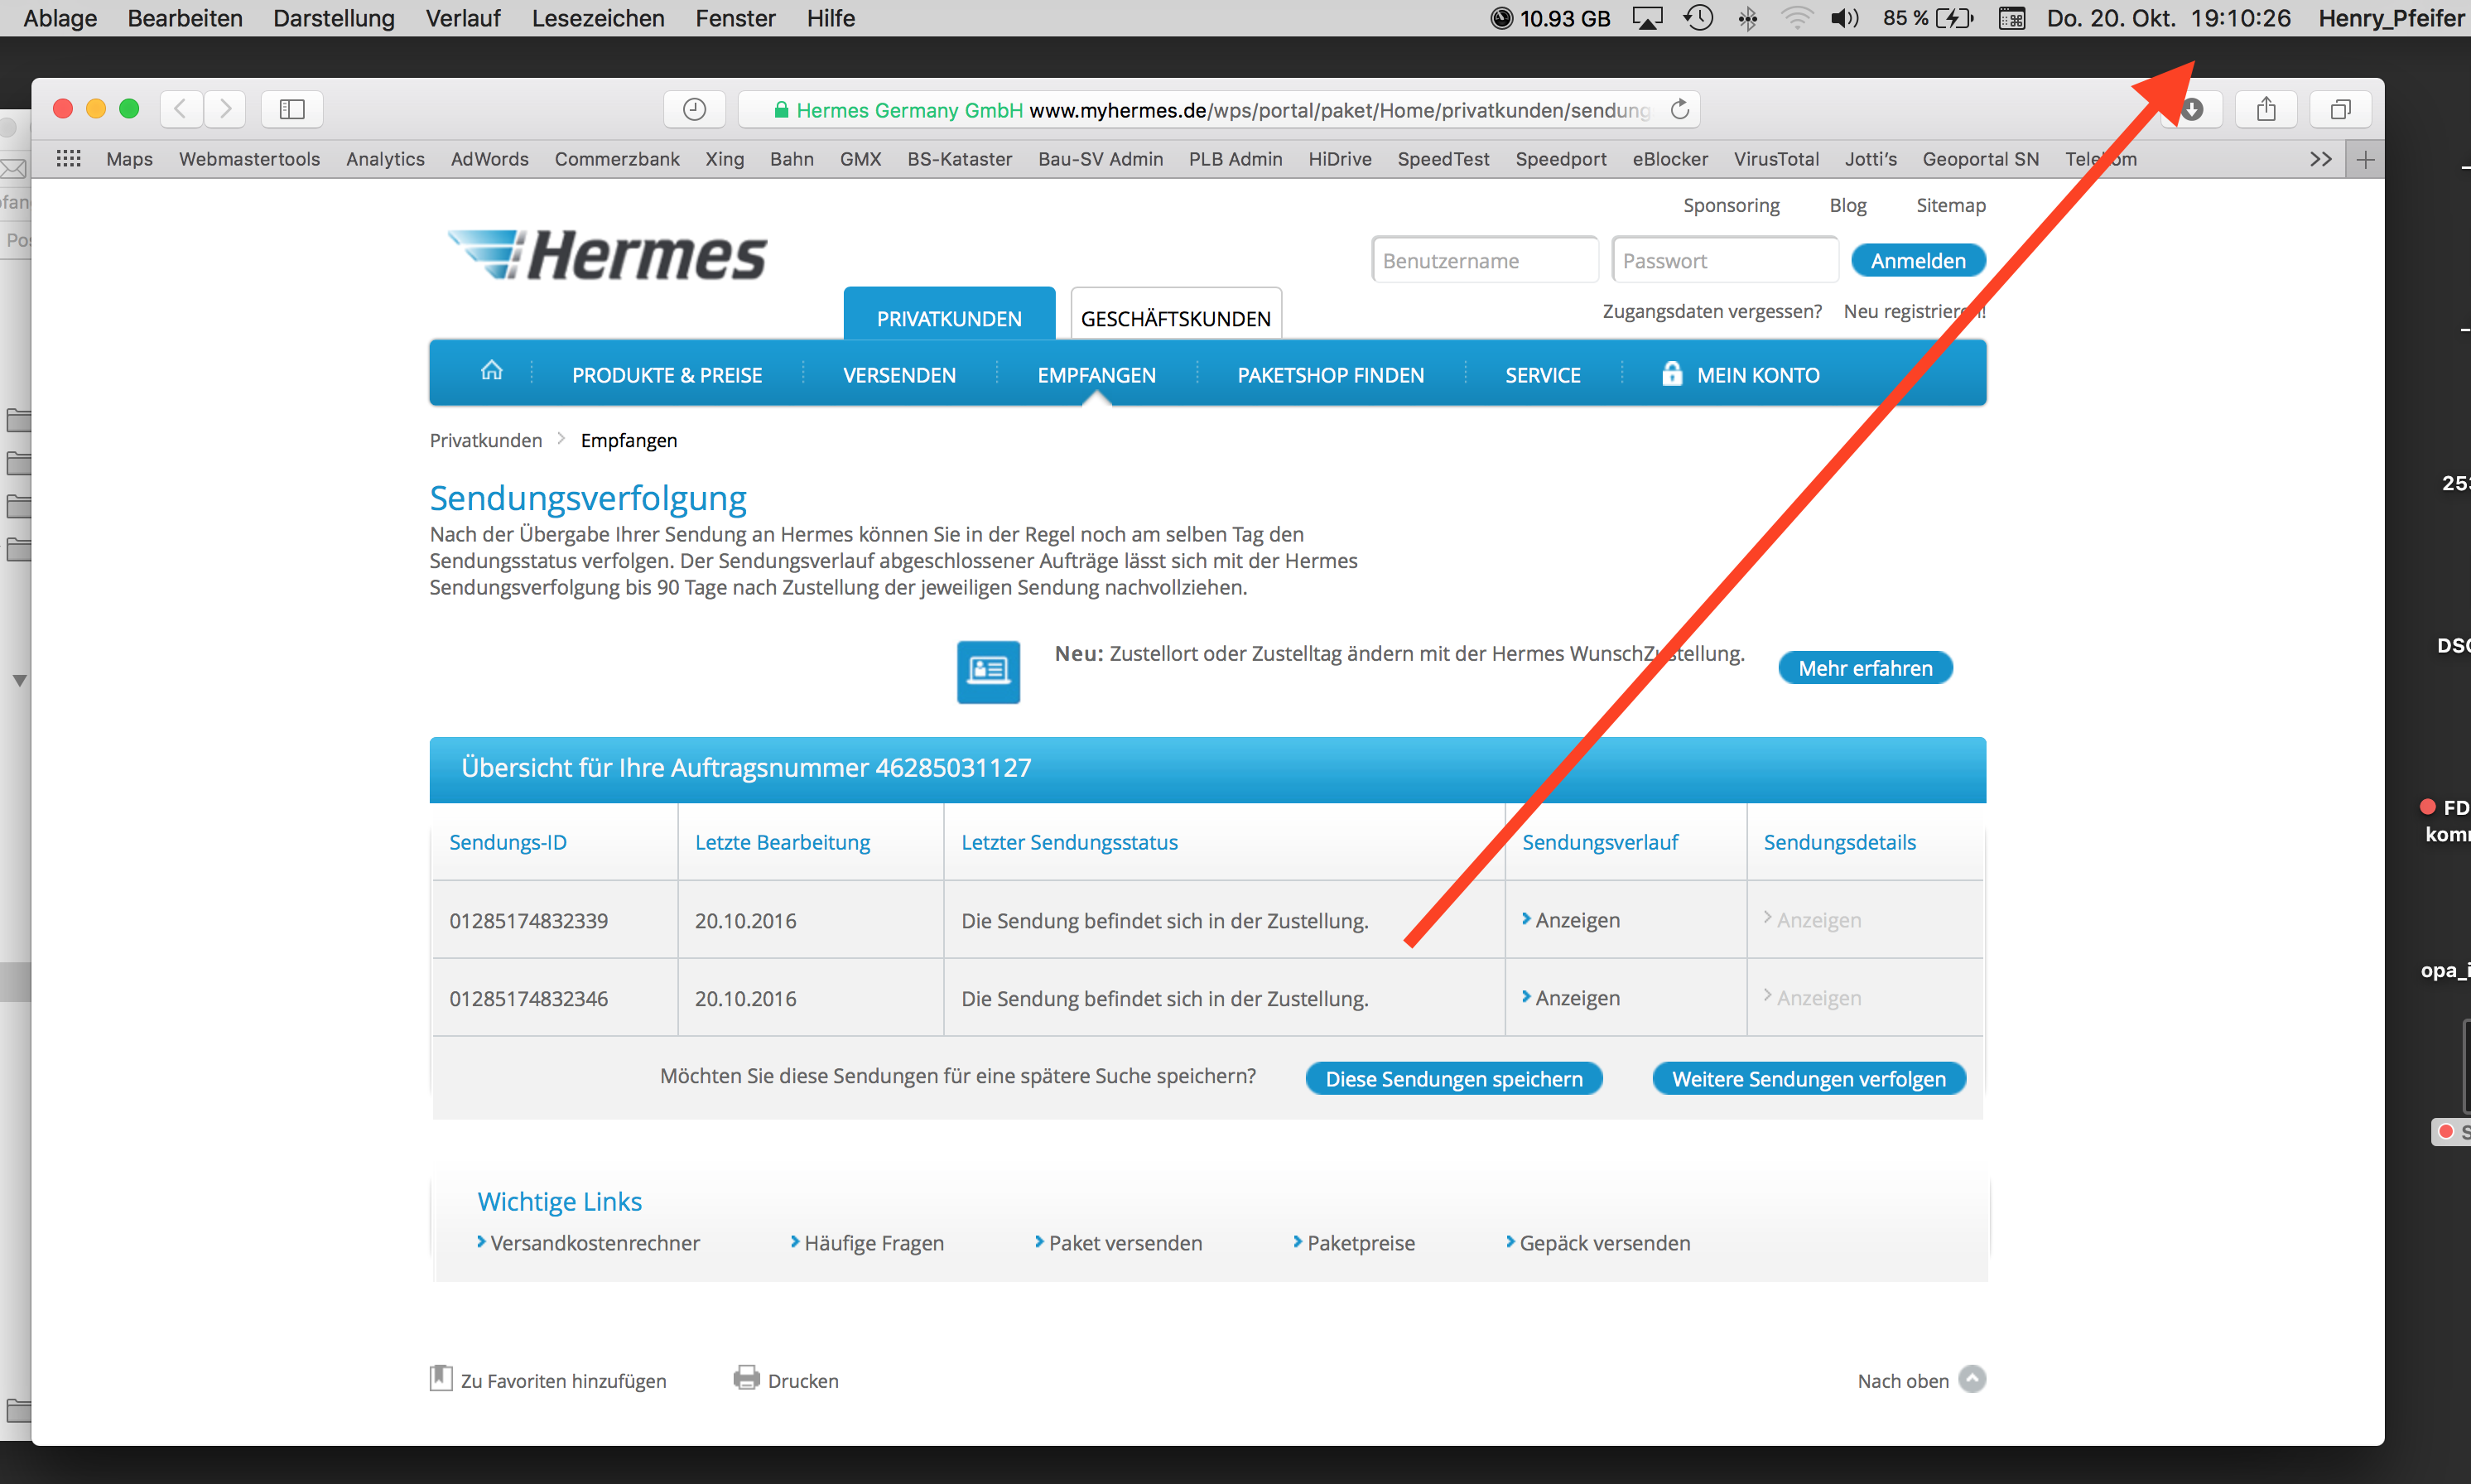Viewport: 2471px width, 1484px height.
Task: Open the Paketpreise link
Action: (x=1354, y=1243)
